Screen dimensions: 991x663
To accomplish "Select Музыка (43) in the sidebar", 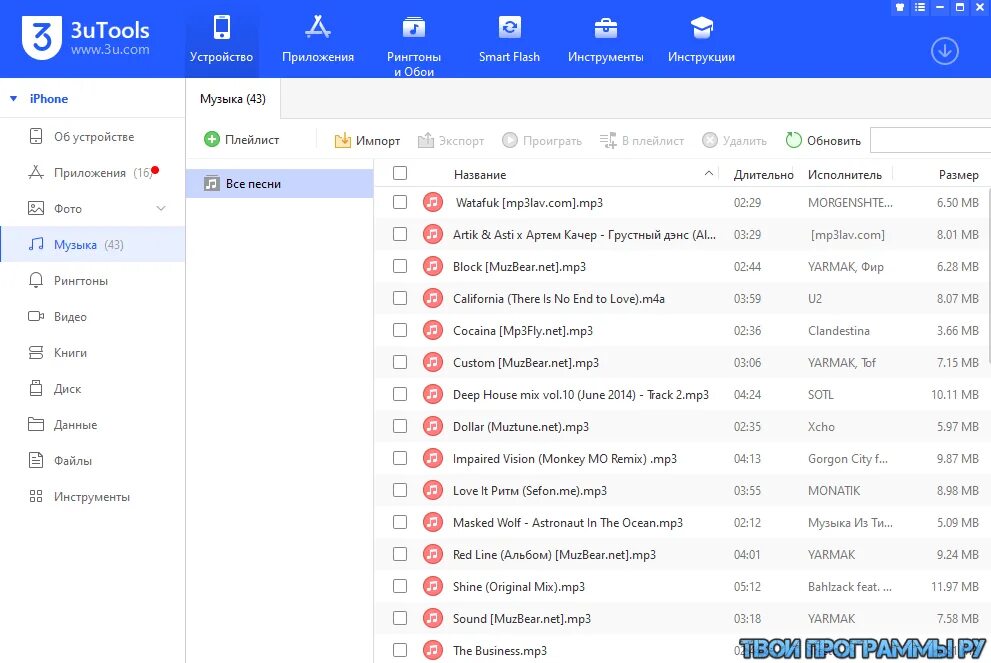I will click(93, 245).
